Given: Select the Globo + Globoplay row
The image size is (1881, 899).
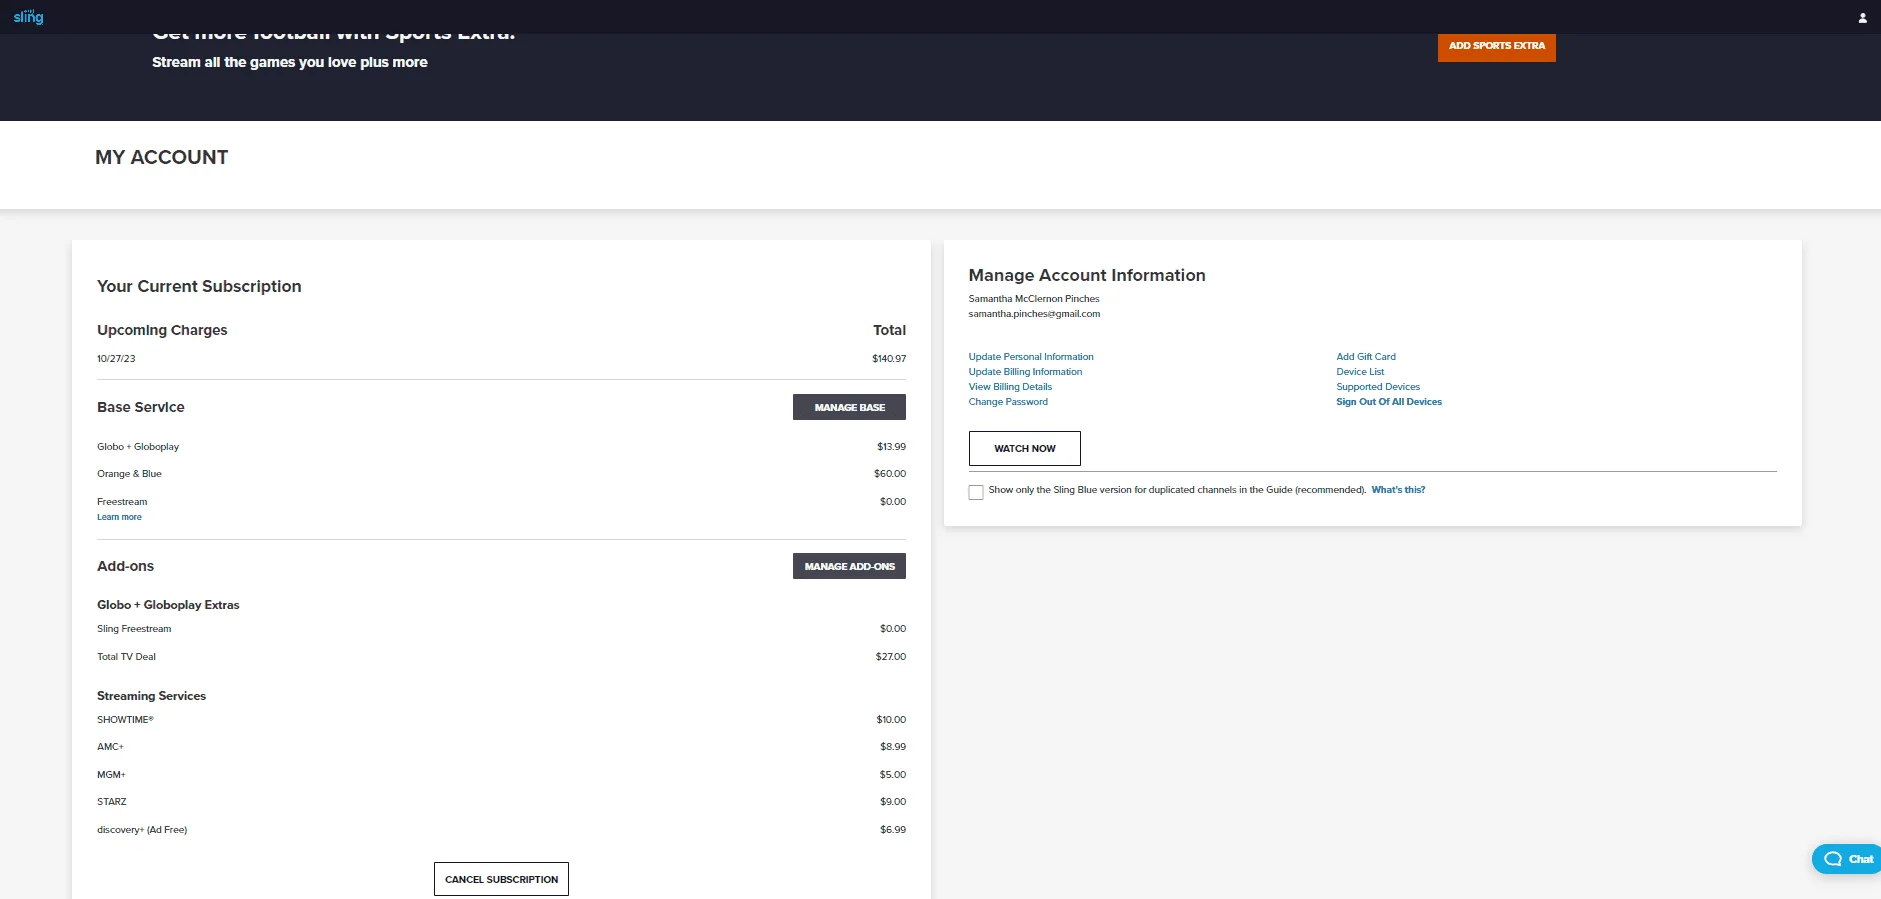Looking at the screenshot, I should pos(501,447).
